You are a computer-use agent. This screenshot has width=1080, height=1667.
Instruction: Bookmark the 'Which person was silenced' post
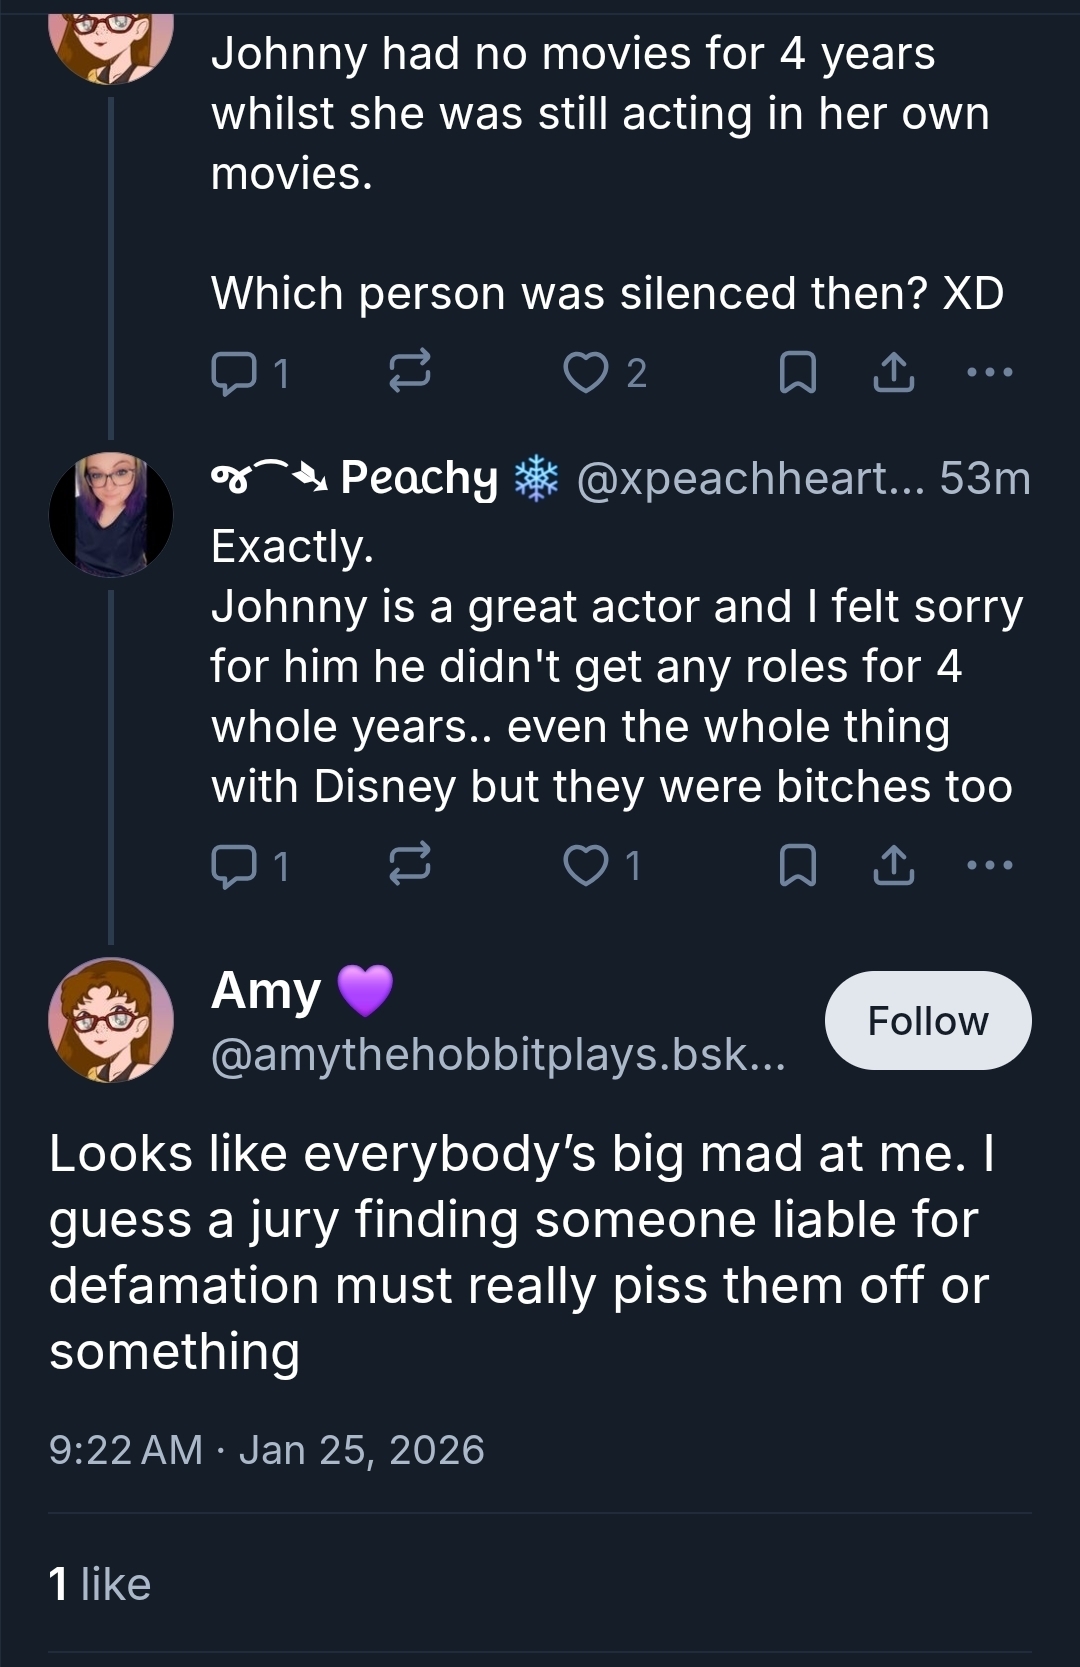pos(797,373)
